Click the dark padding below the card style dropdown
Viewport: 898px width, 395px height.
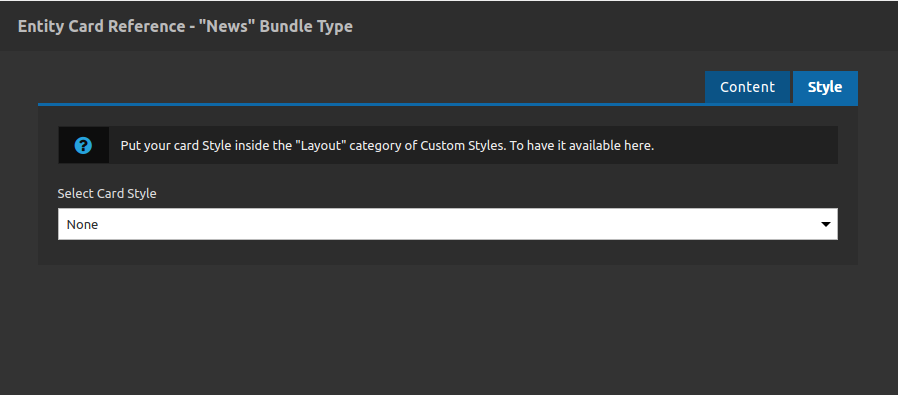tap(448, 252)
